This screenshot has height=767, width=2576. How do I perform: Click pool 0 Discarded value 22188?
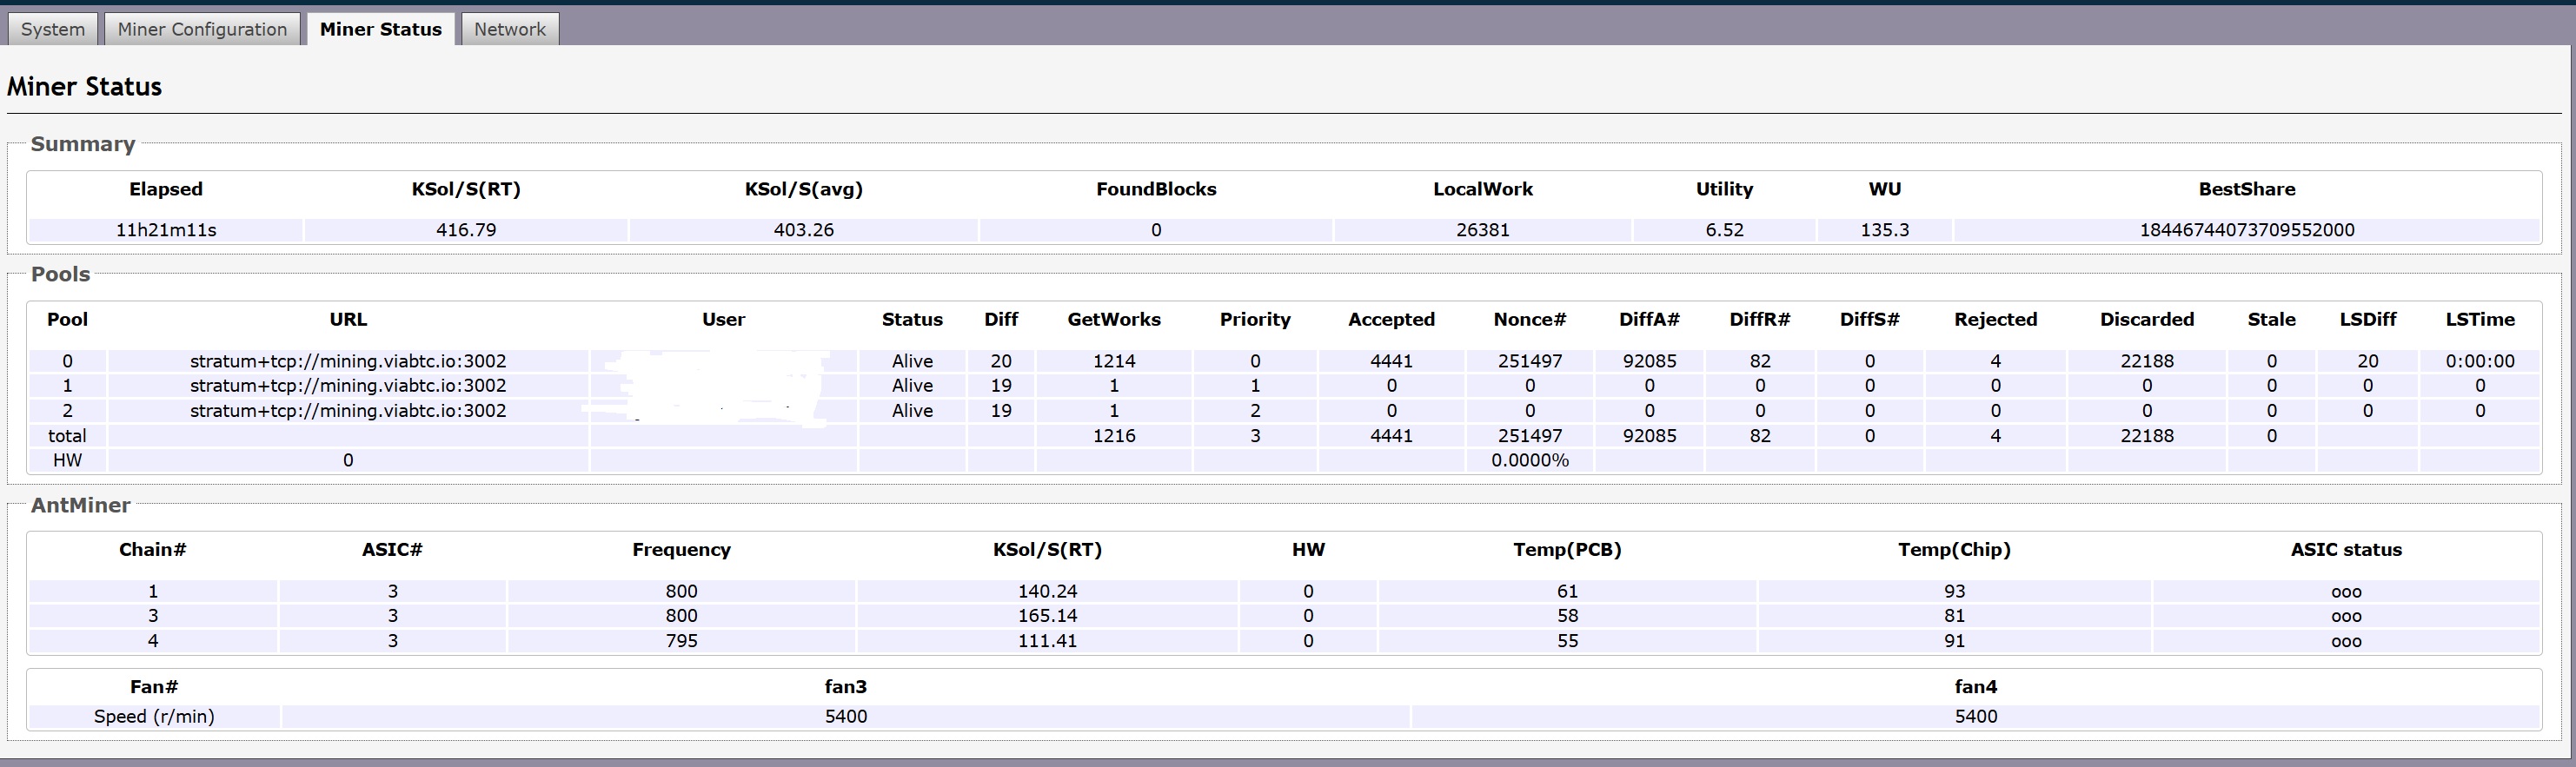click(x=2146, y=361)
